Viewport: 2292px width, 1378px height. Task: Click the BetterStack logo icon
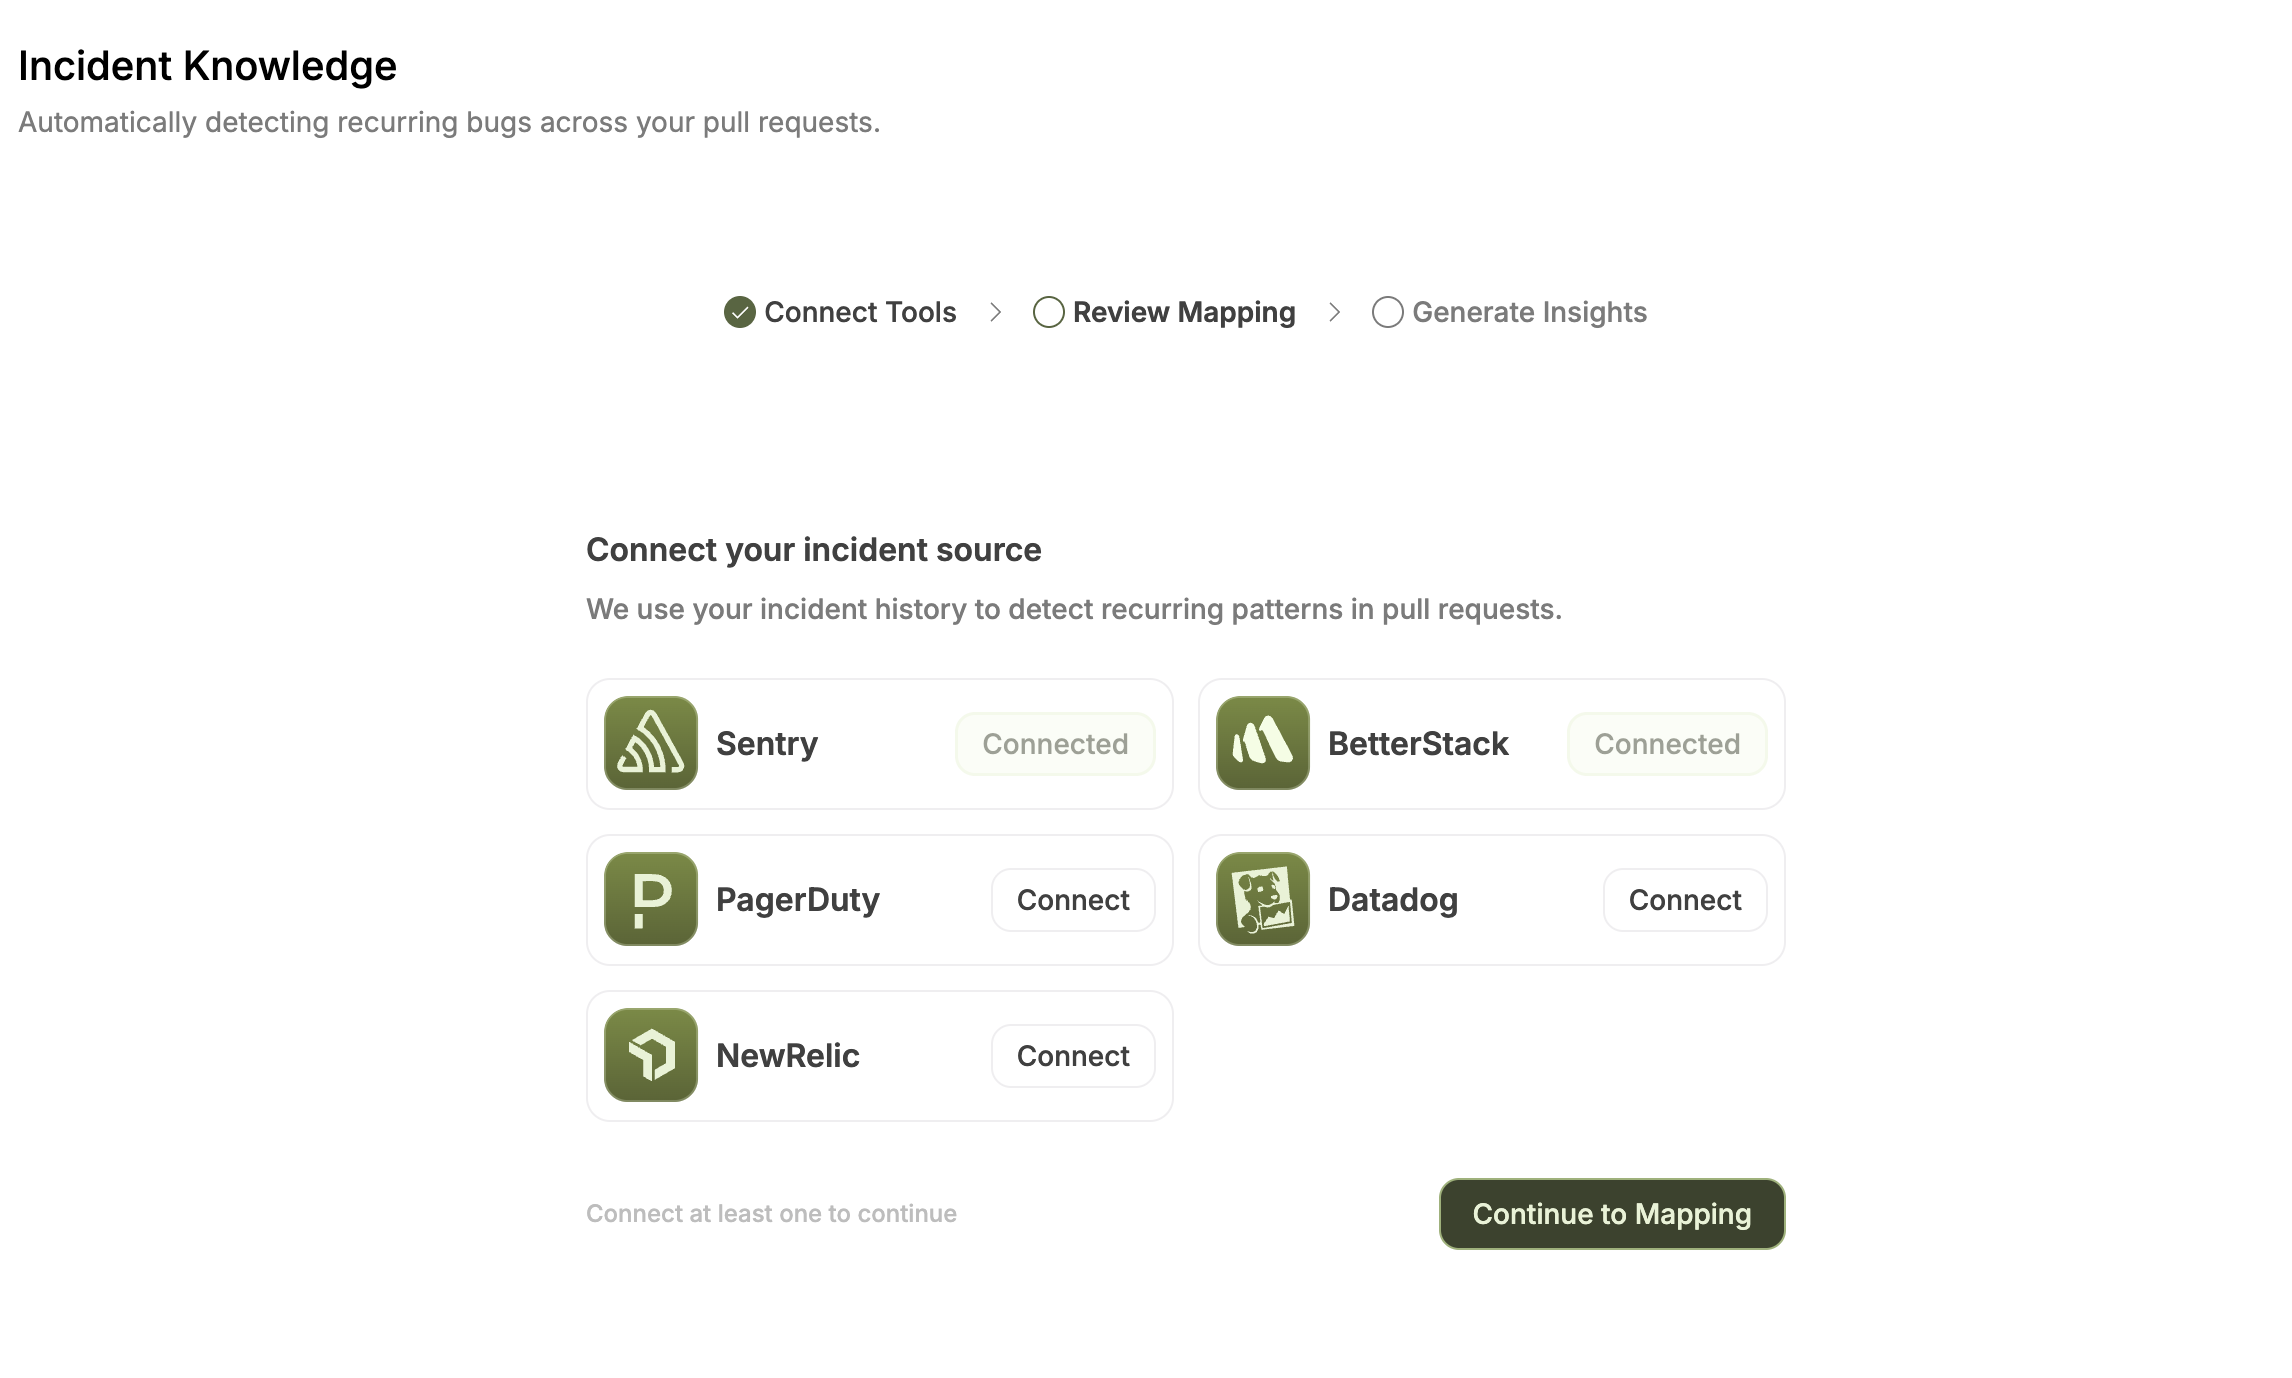1262,743
